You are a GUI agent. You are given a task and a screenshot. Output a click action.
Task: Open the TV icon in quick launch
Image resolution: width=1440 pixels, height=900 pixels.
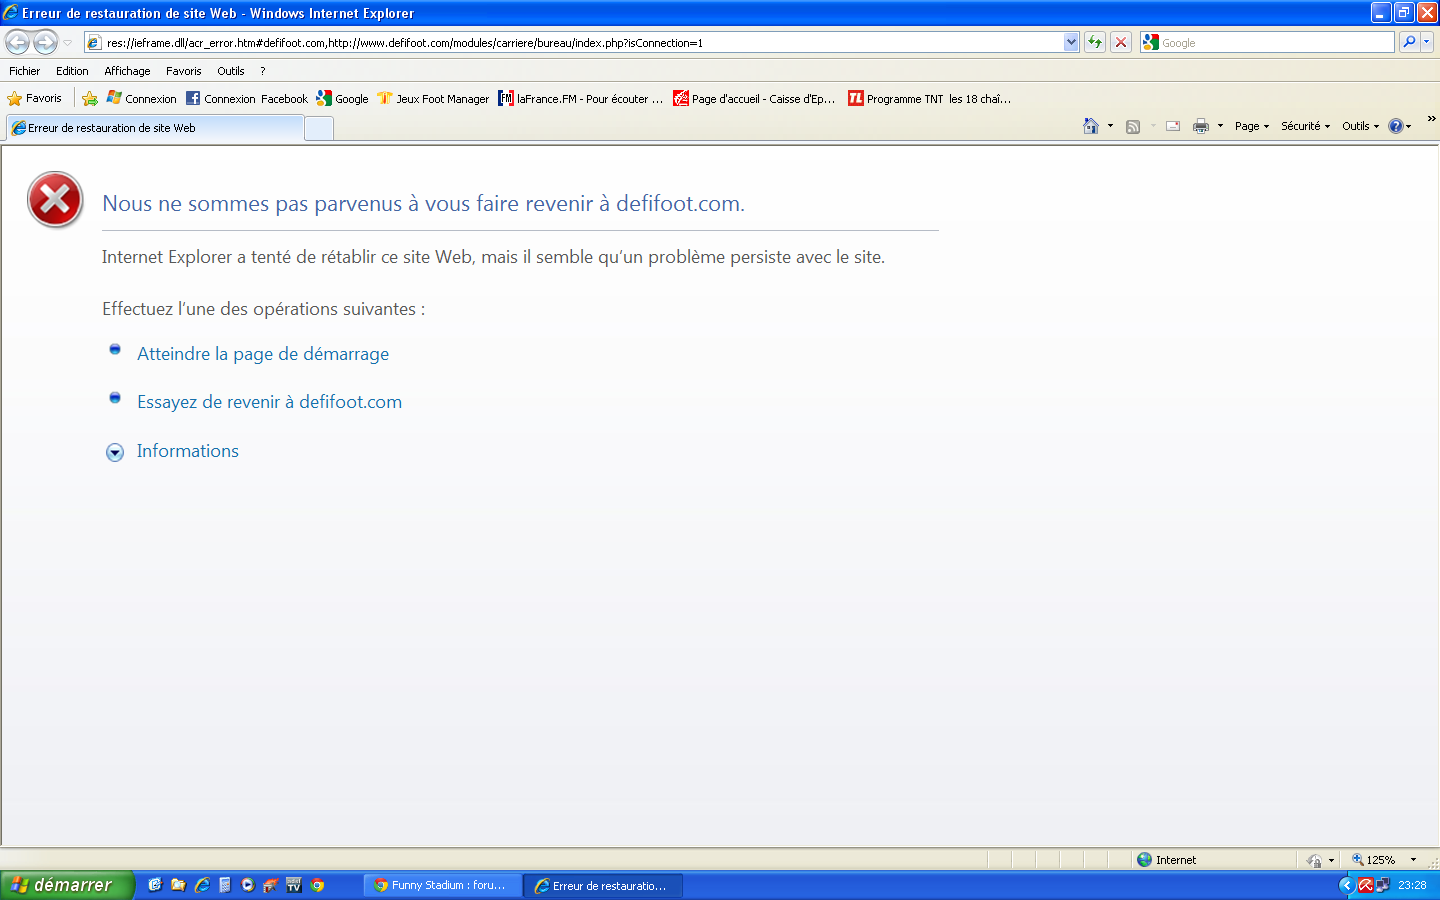[x=294, y=885]
